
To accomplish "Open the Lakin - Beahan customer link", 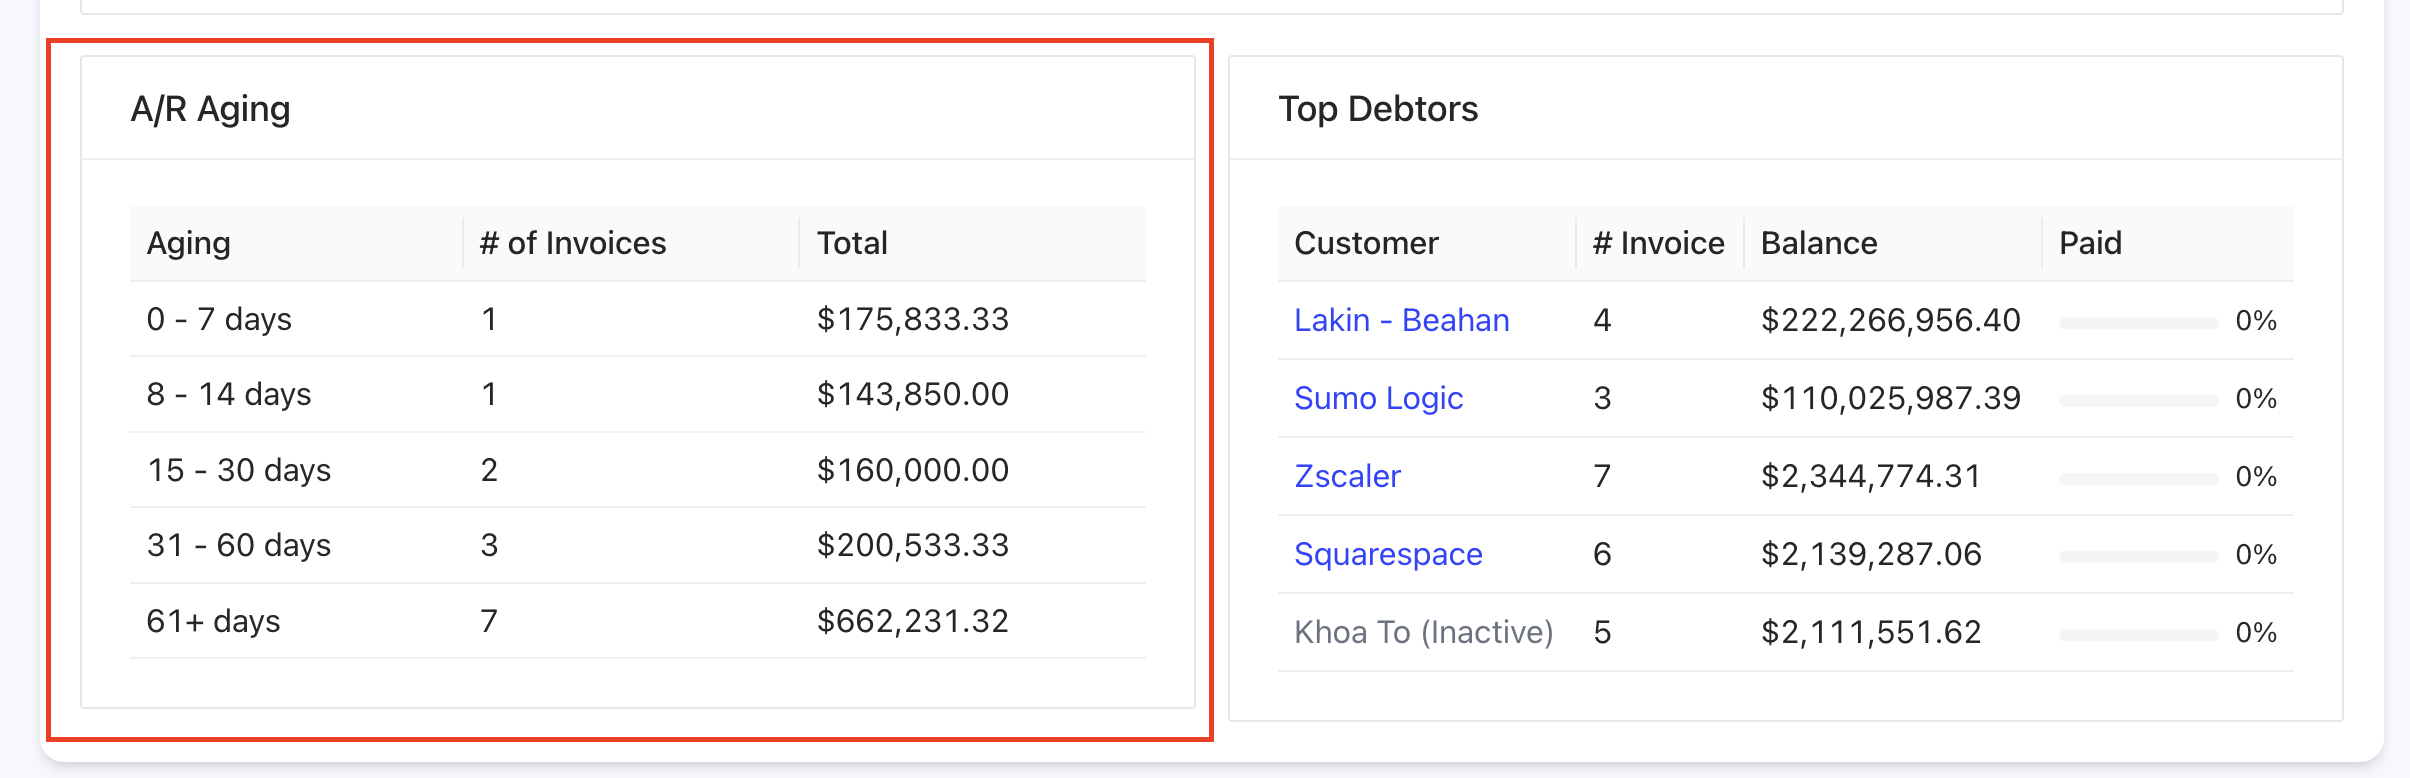I will pos(1401,320).
